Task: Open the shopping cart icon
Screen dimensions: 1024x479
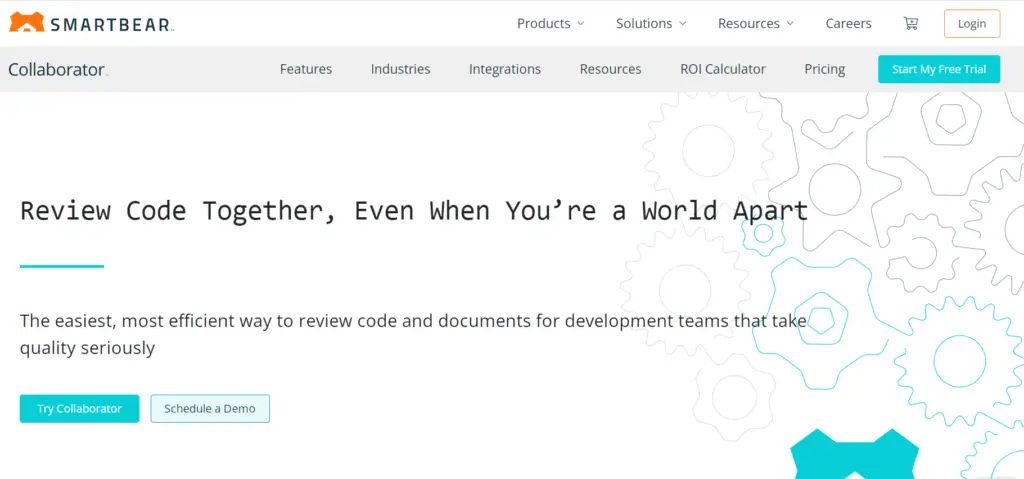Action: coord(910,23)
